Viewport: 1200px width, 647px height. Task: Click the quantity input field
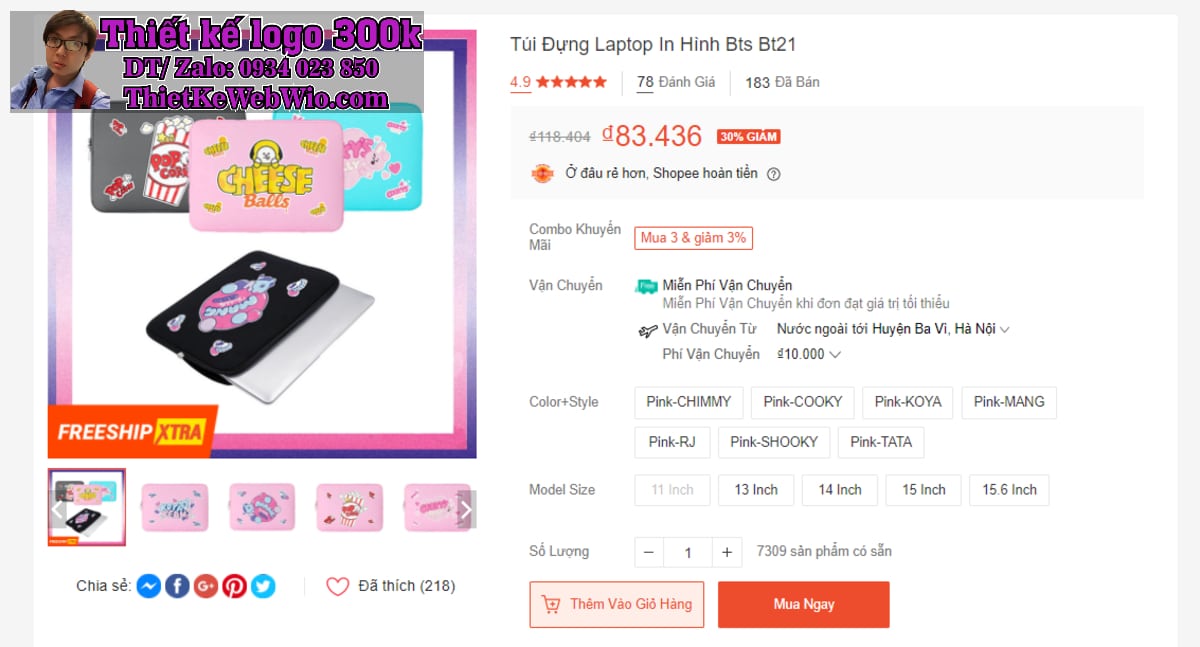pos(688,552)
